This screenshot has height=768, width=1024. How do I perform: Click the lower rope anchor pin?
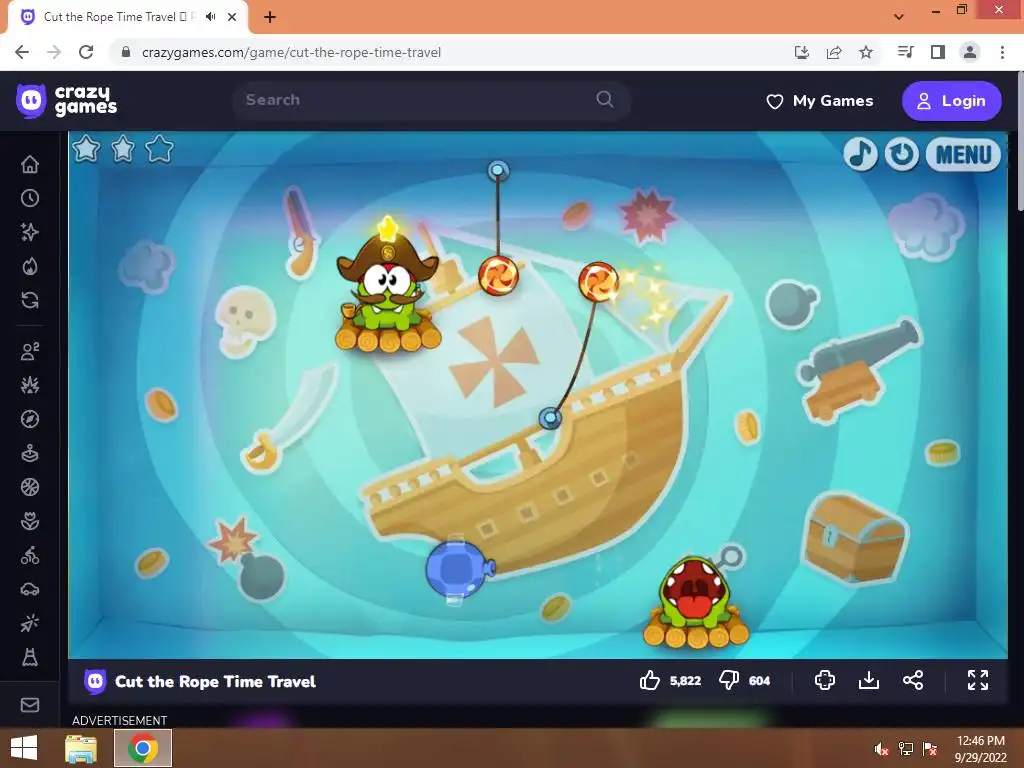[x=550, y=417]
